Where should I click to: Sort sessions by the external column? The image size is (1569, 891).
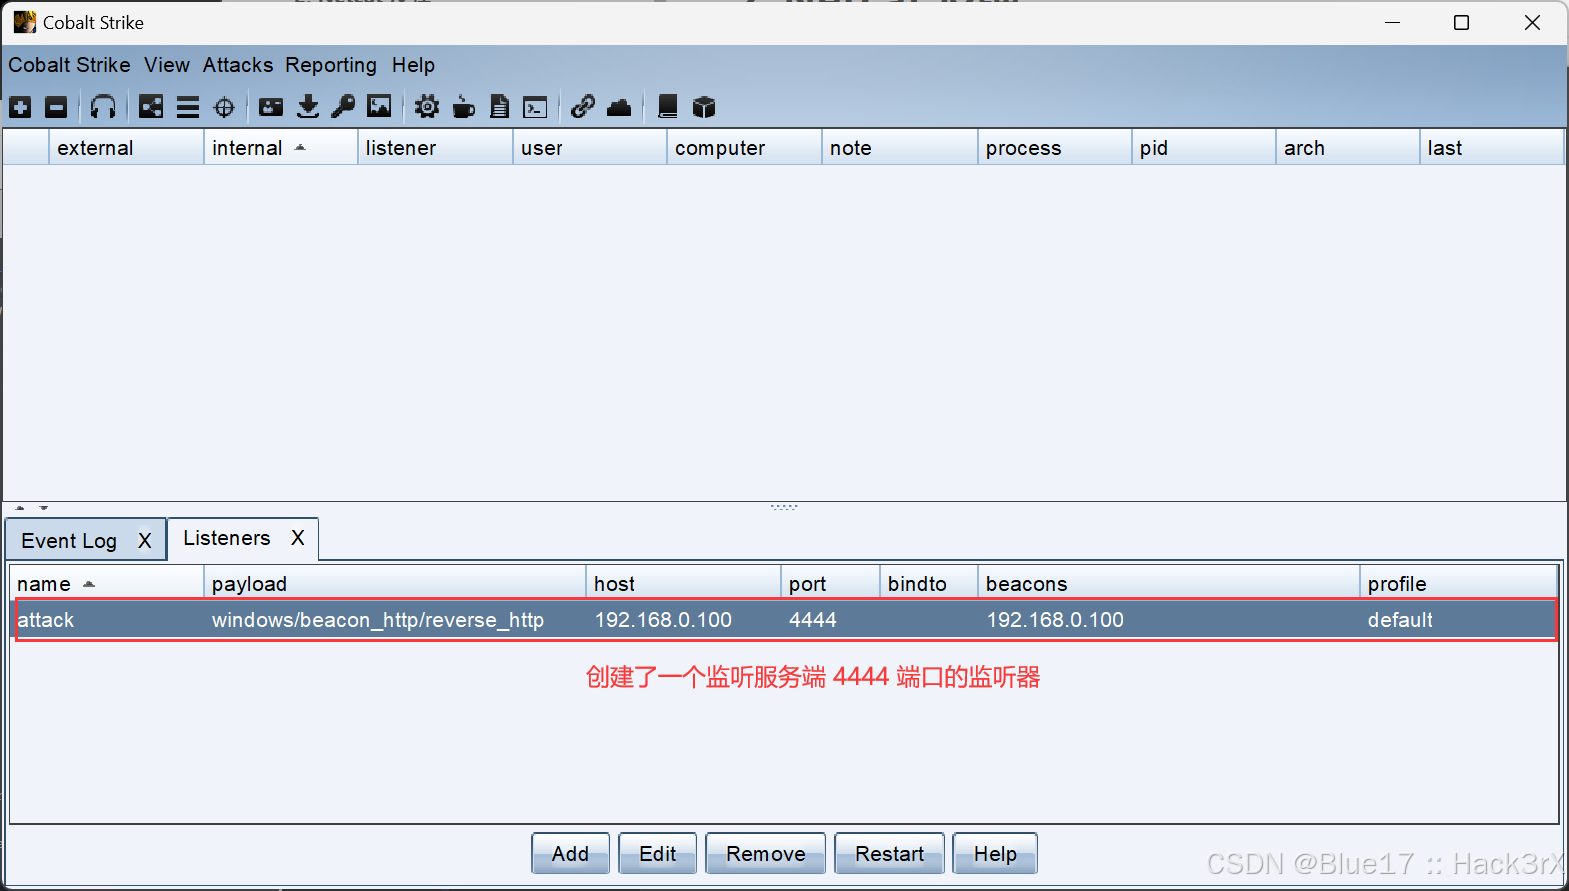(x=126, y=148)
